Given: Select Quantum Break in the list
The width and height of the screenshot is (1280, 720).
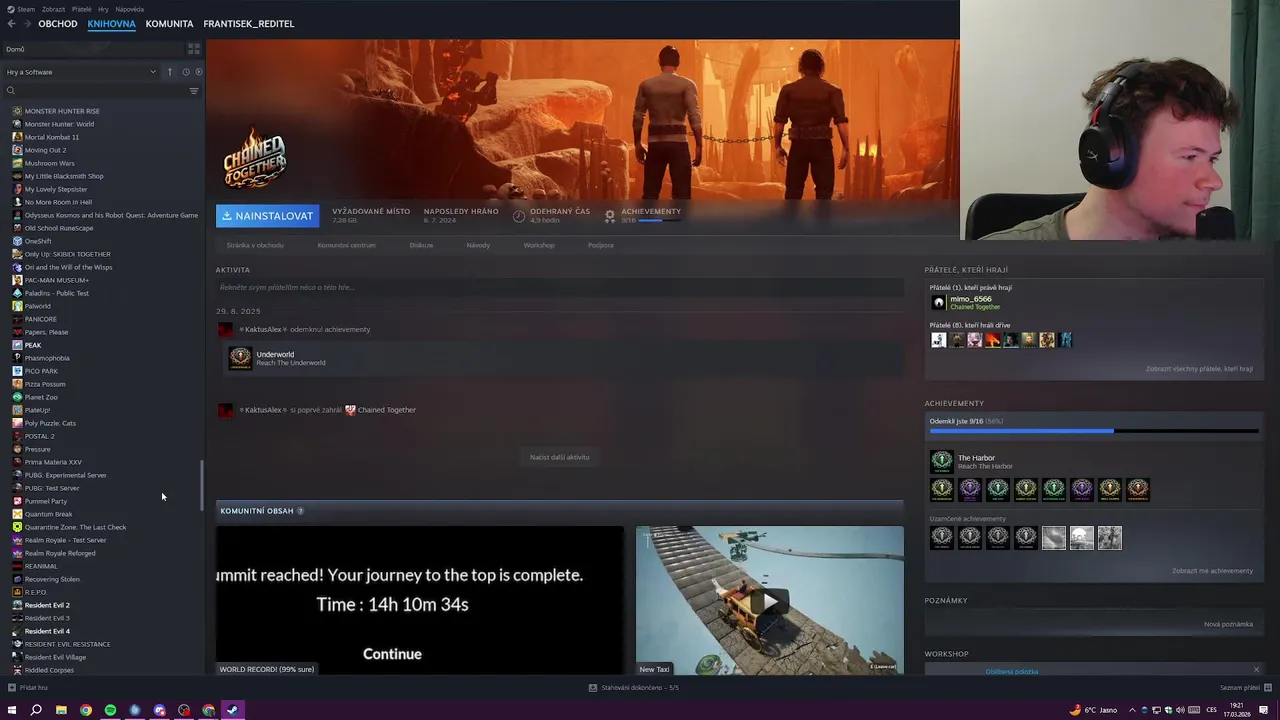Looking at the screenshot, I should coord(48,514).
